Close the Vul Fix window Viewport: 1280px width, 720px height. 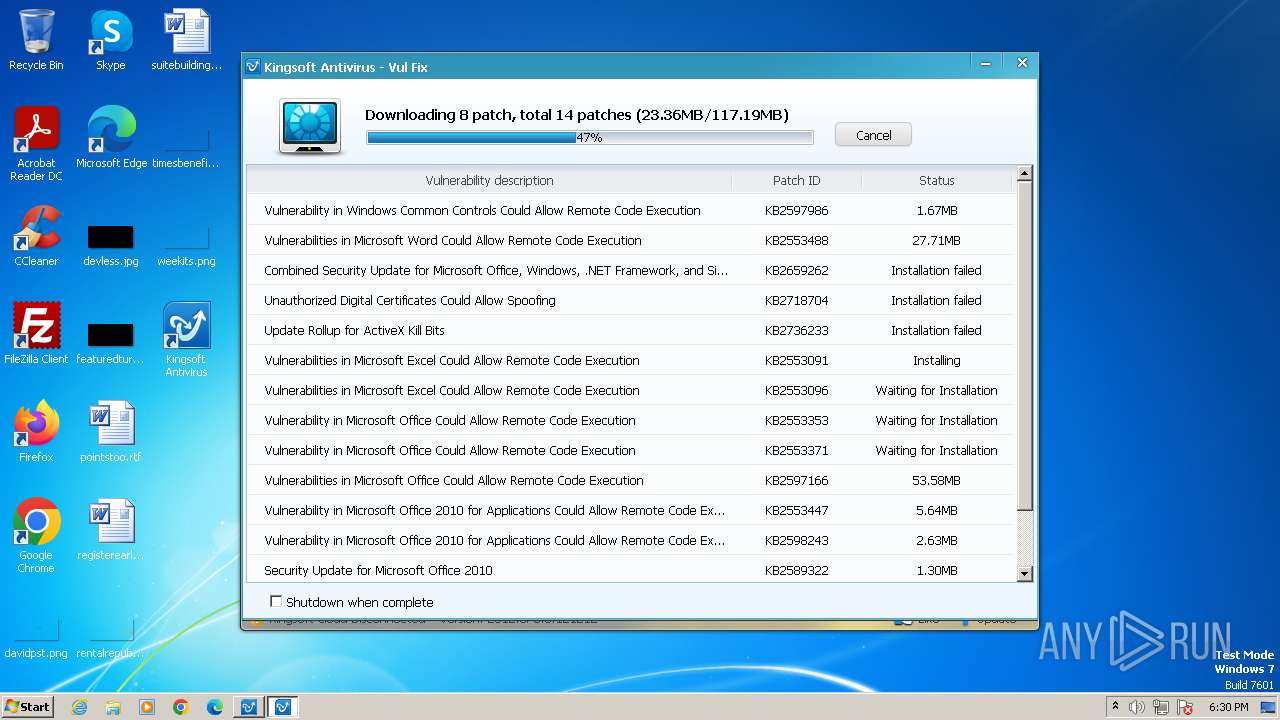click(1022, 63)
